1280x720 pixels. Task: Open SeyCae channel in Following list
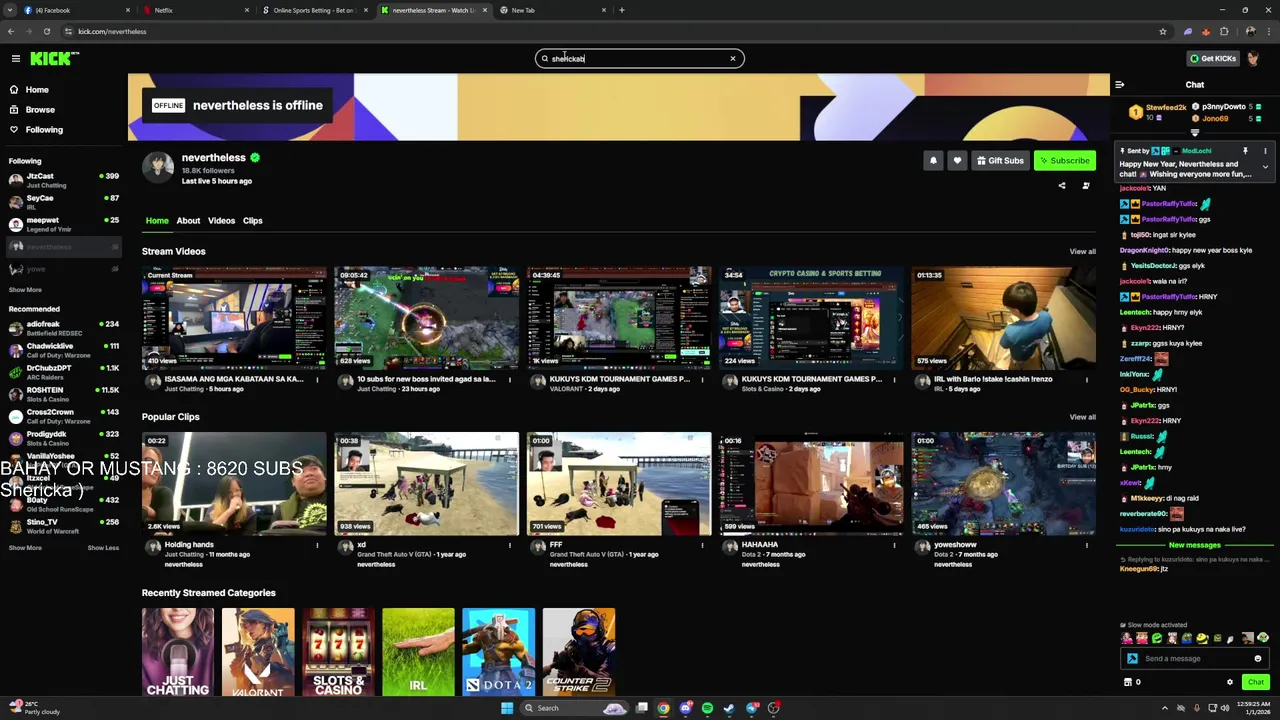64,202
